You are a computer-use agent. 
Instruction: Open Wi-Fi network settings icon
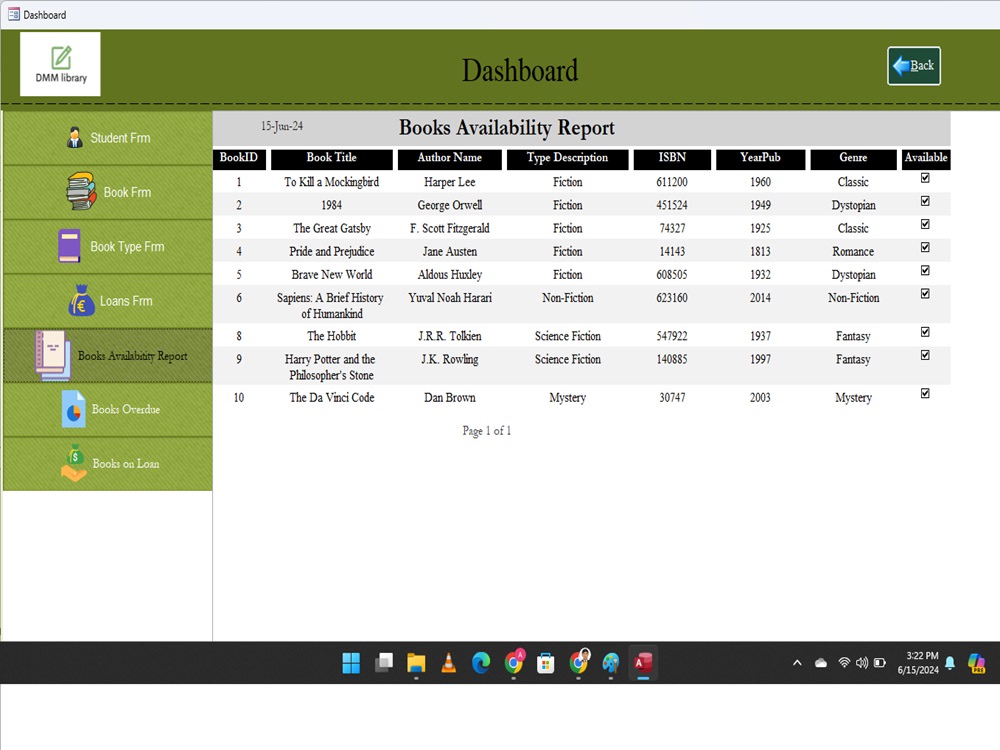(844, 663)
